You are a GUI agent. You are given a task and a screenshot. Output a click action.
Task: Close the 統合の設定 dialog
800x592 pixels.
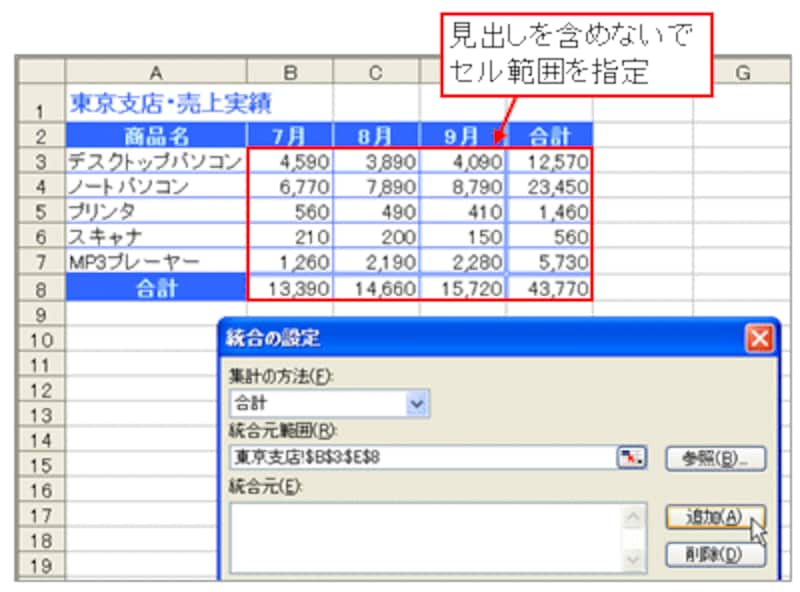[761, 338]
